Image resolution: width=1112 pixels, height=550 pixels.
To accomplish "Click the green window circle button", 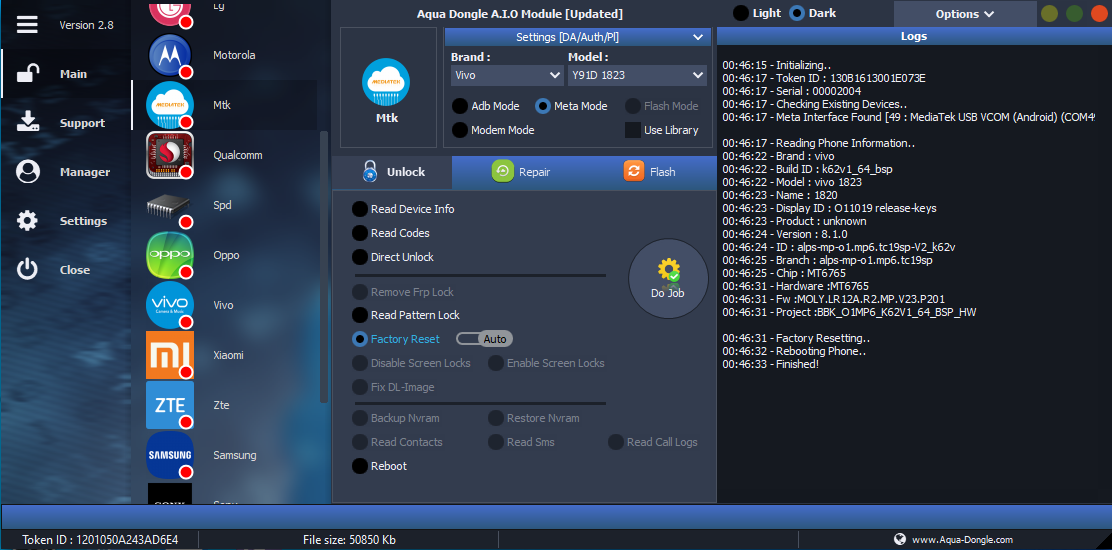I will [1074, 13].
